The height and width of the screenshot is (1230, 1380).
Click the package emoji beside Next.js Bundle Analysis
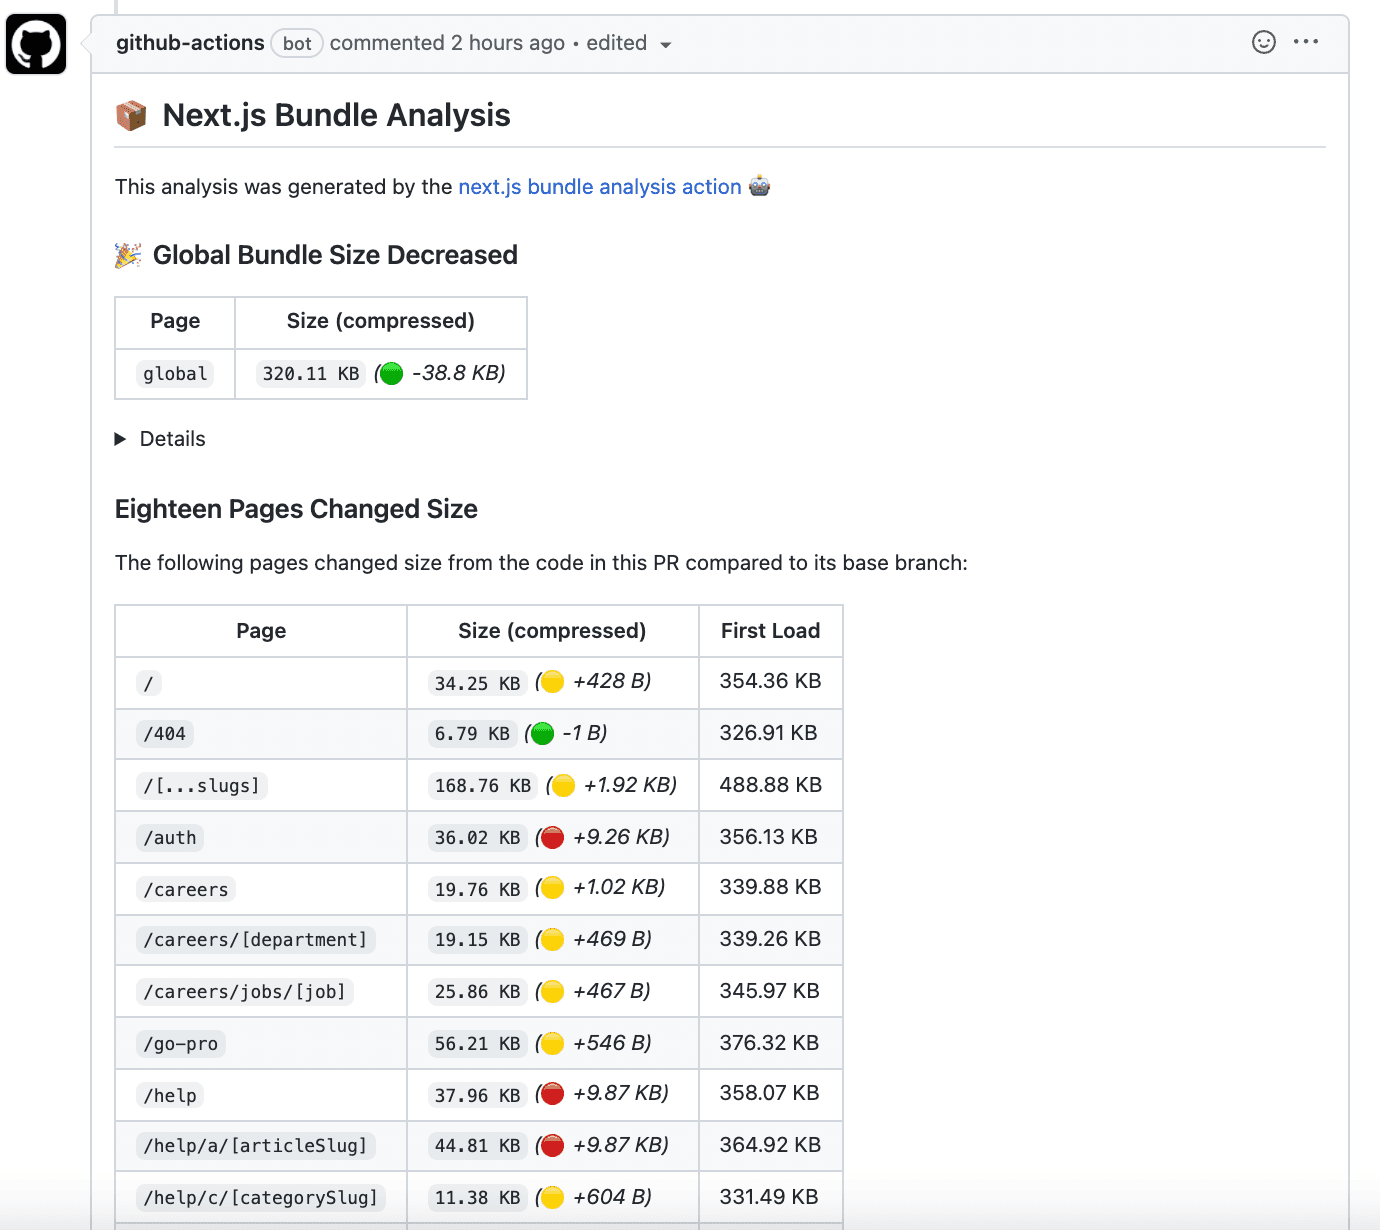click(x=131, y=116)
